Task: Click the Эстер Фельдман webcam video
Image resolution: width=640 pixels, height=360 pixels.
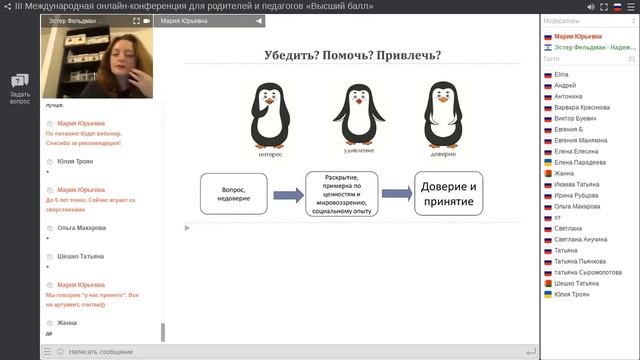Action: [x=97, y=62]
